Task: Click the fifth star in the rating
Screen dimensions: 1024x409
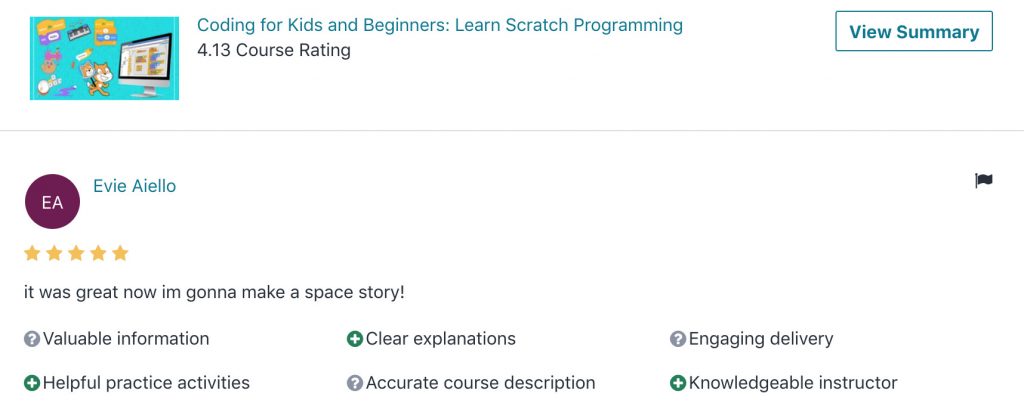Action: click(x=120, y=254)
